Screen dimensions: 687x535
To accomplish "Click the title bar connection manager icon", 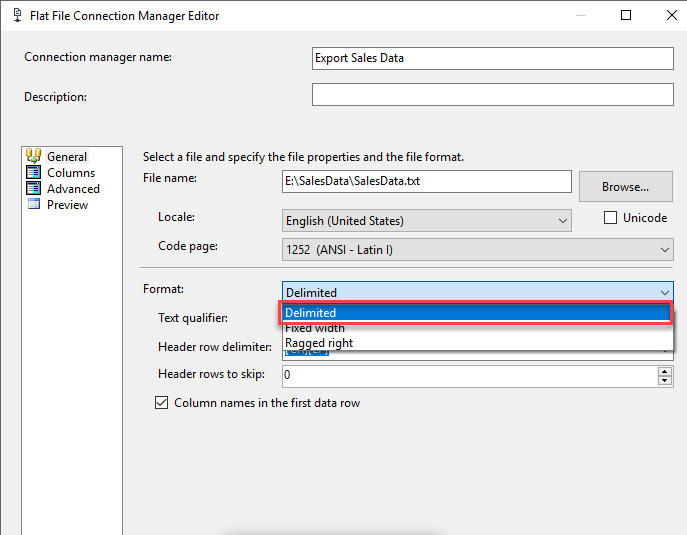I will (x=17, y=15).
